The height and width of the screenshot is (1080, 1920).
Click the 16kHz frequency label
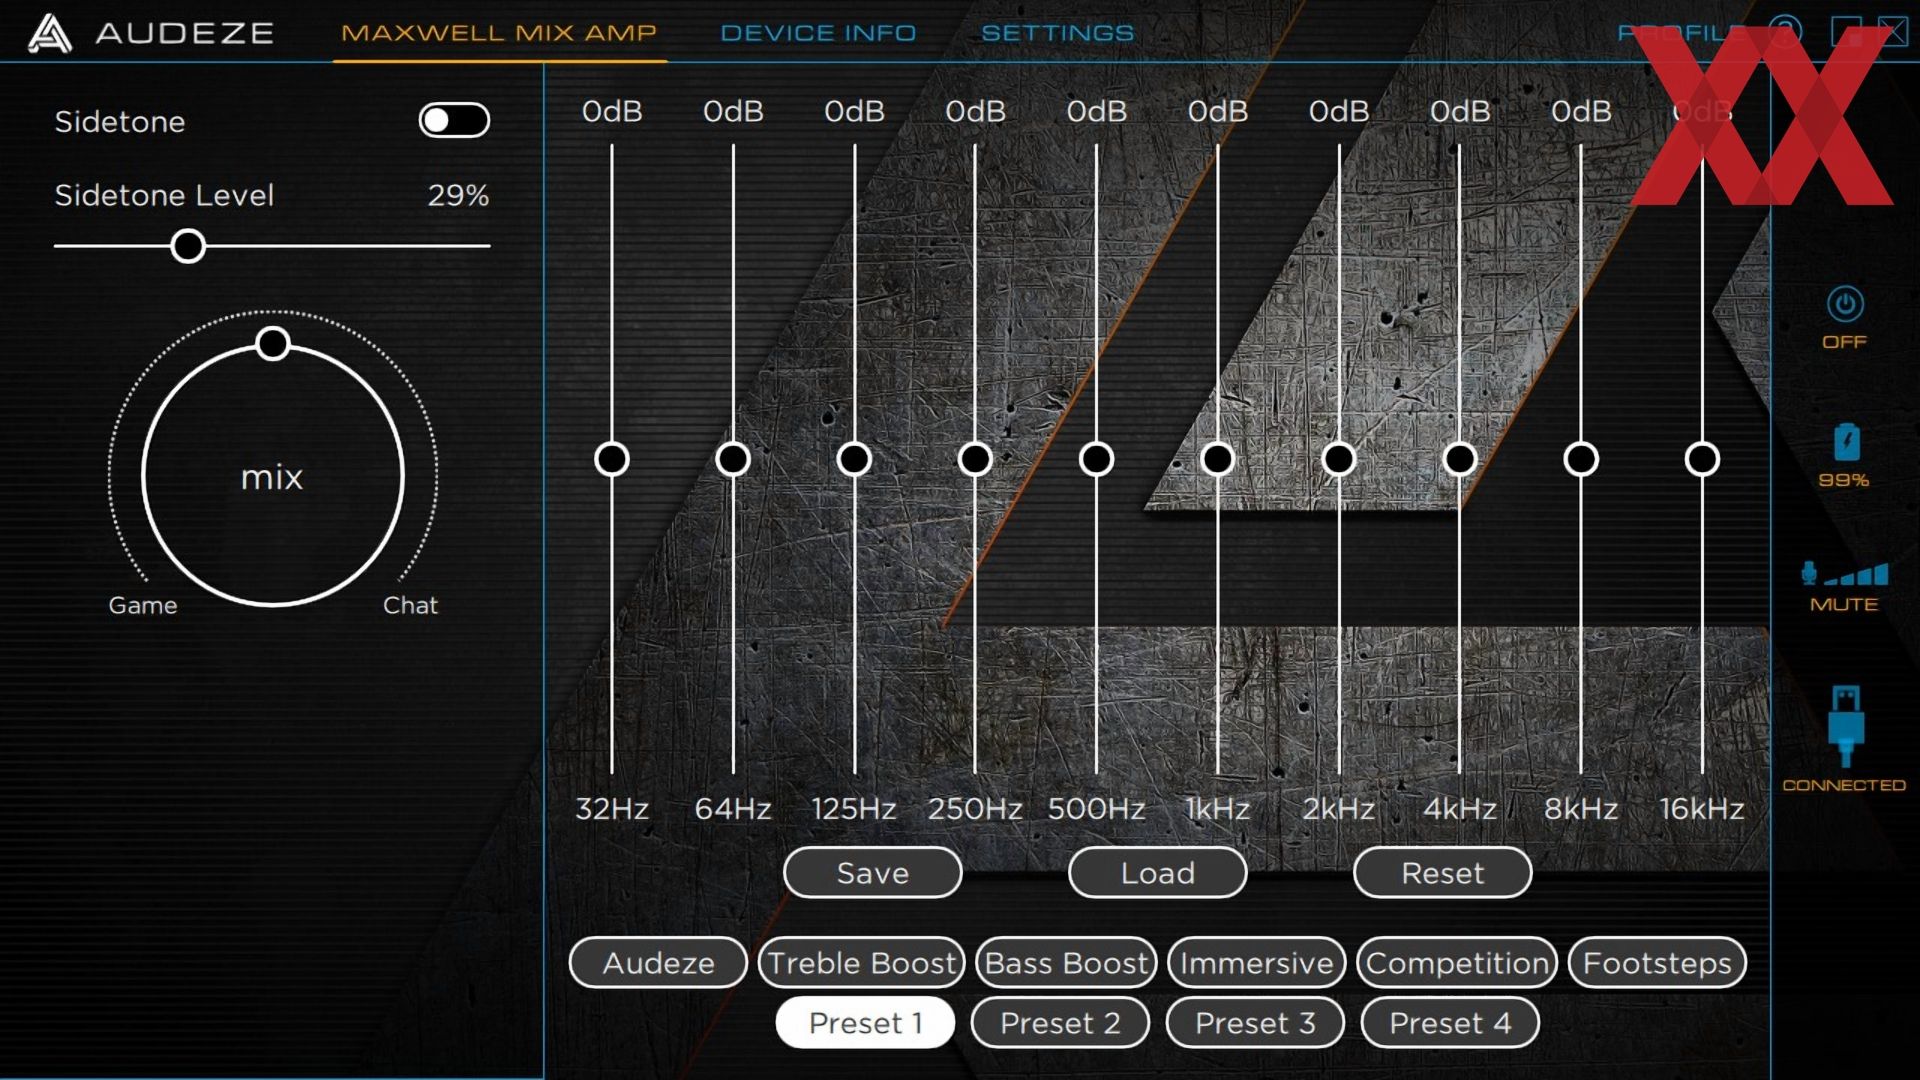pos(1702,808)
